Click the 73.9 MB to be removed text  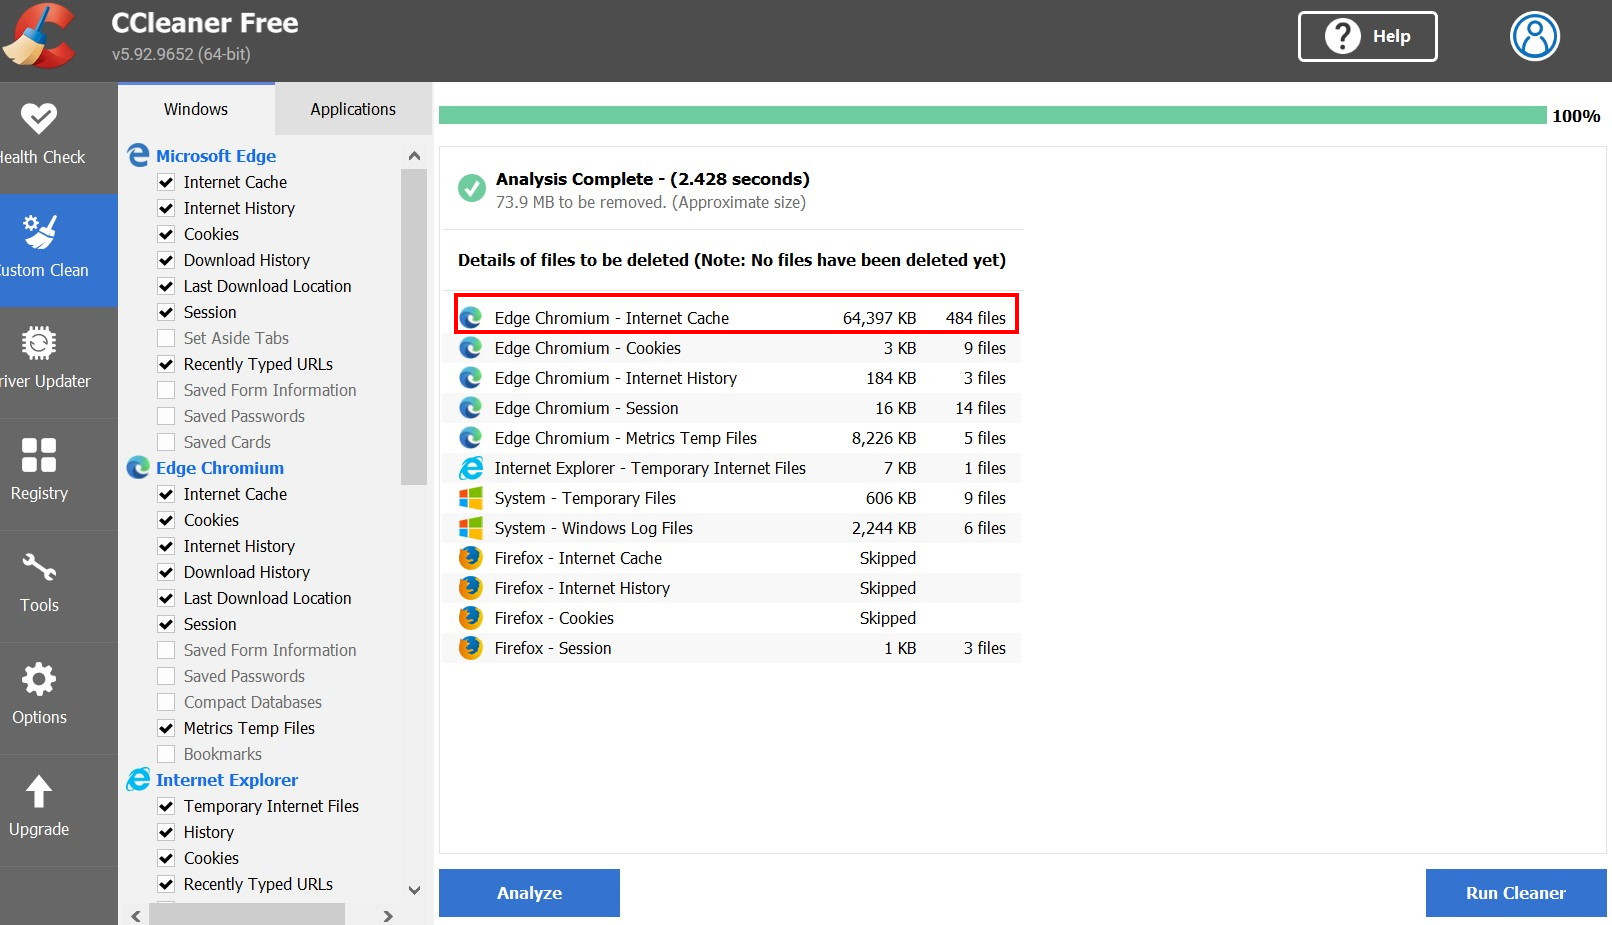click(651, 202)
